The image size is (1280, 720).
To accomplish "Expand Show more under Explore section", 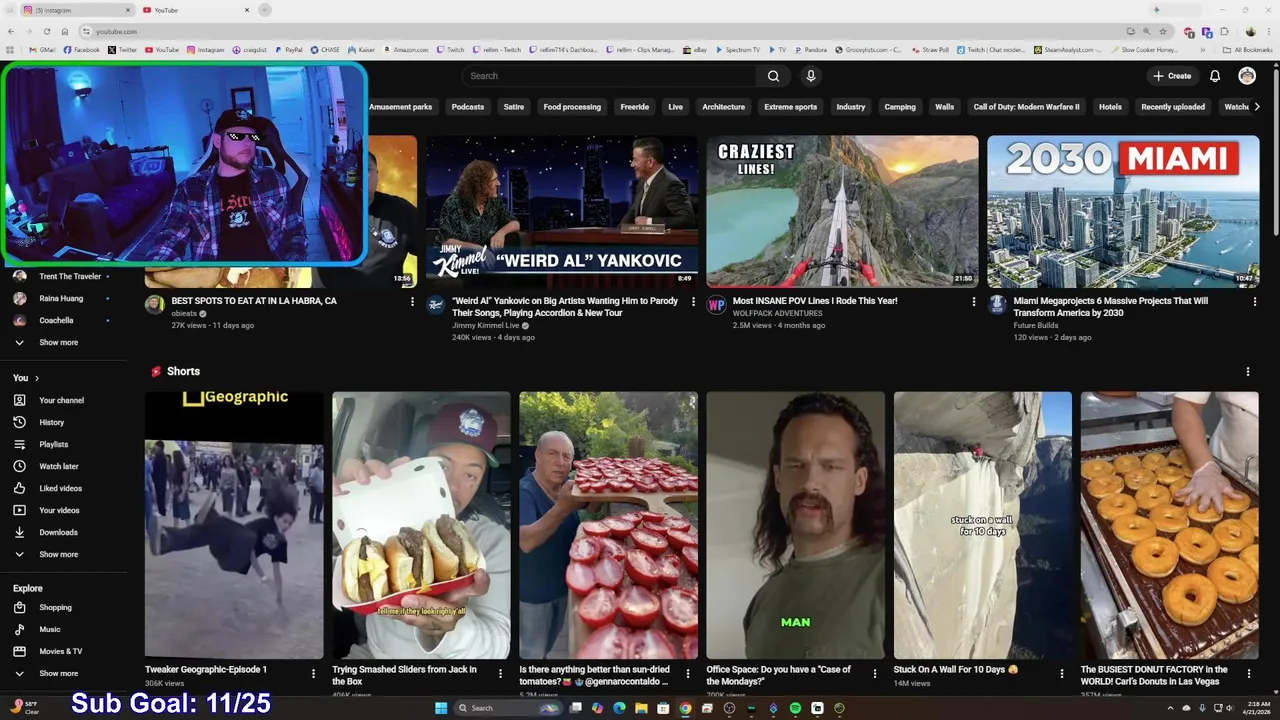I will (58, 673).
